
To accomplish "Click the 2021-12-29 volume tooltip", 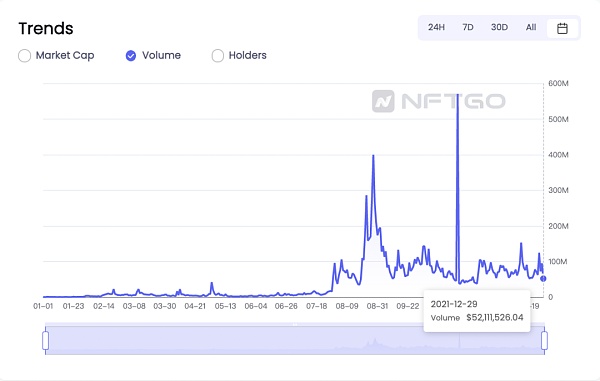I will tap(477, 311).
